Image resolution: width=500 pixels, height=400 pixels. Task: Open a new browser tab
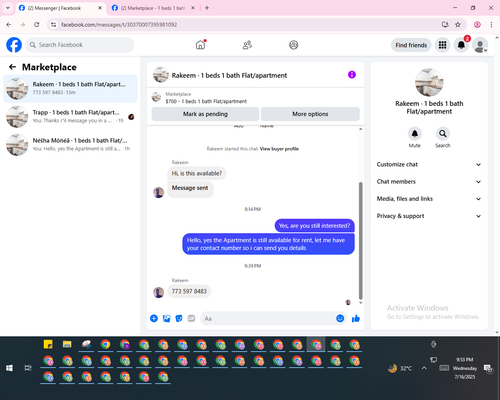(207, 8)
